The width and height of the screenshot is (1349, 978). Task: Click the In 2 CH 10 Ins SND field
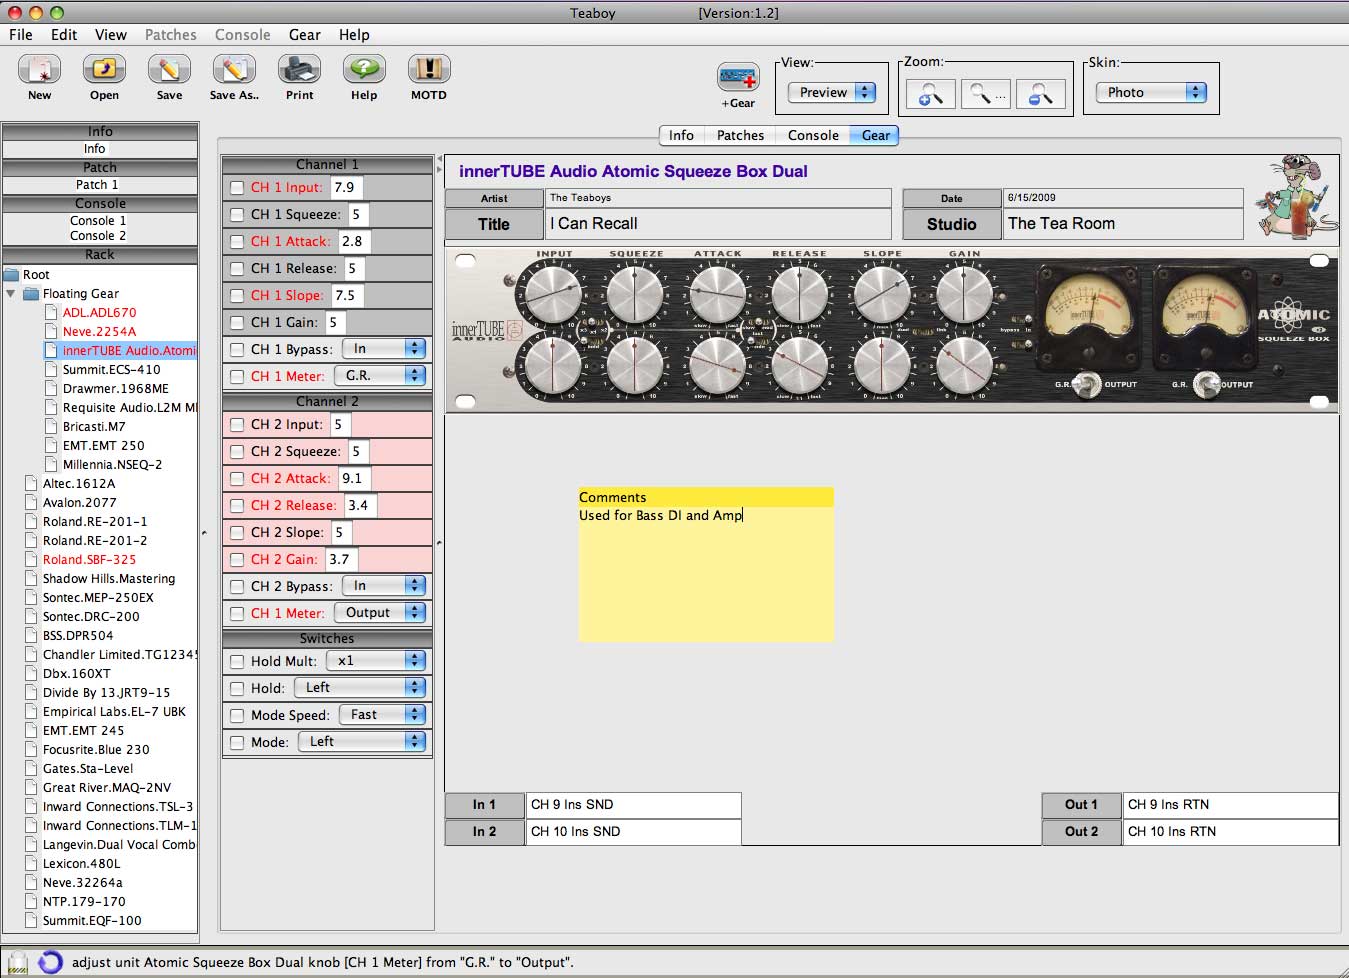[633, 832]
